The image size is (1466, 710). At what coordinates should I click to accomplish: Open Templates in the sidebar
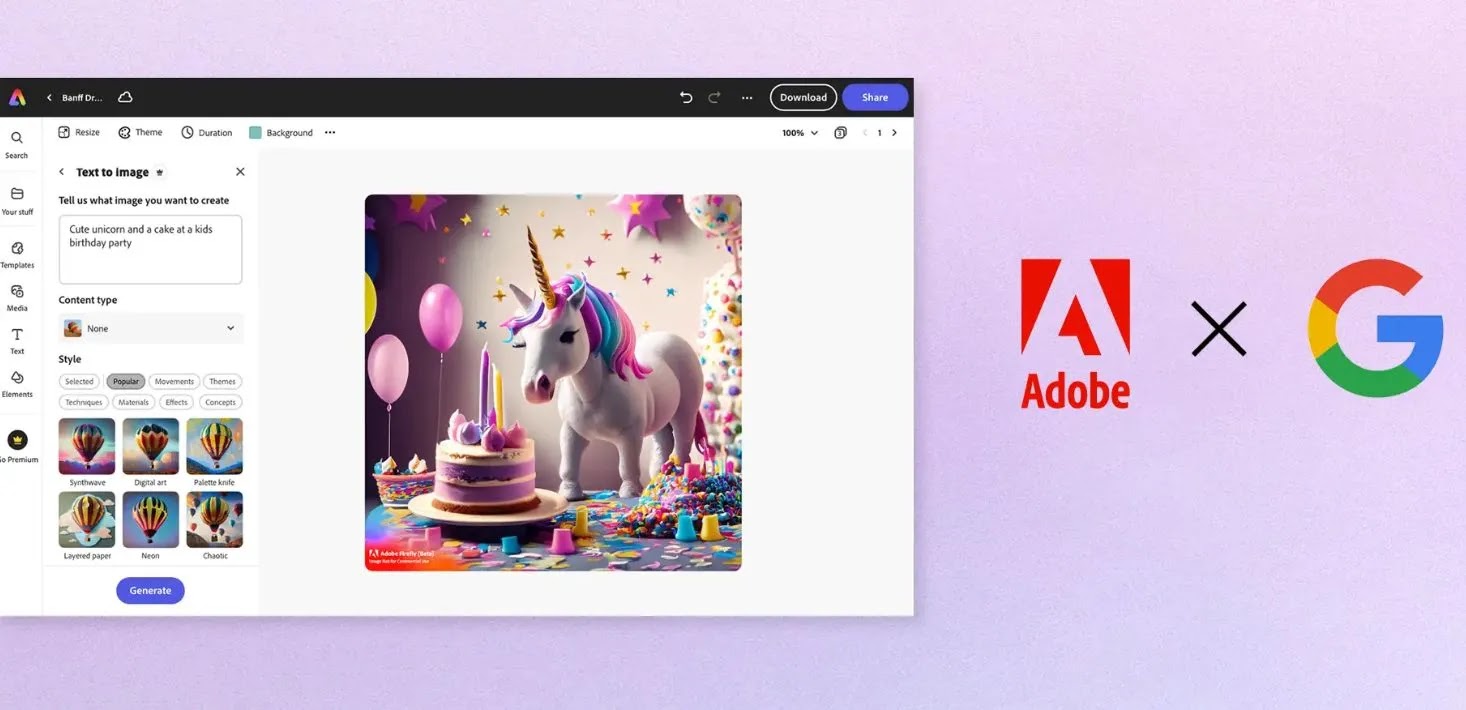click(x=17, y=254)
